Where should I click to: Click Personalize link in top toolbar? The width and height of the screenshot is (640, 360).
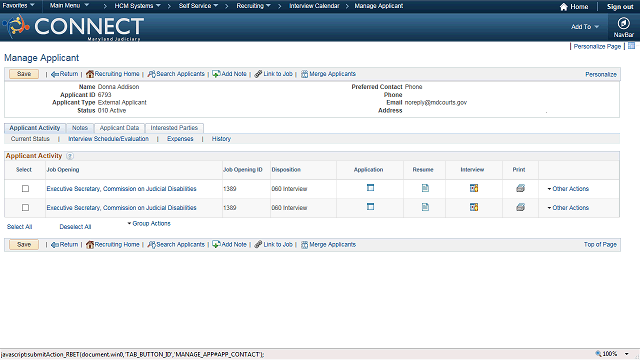(x=601, y=74)
